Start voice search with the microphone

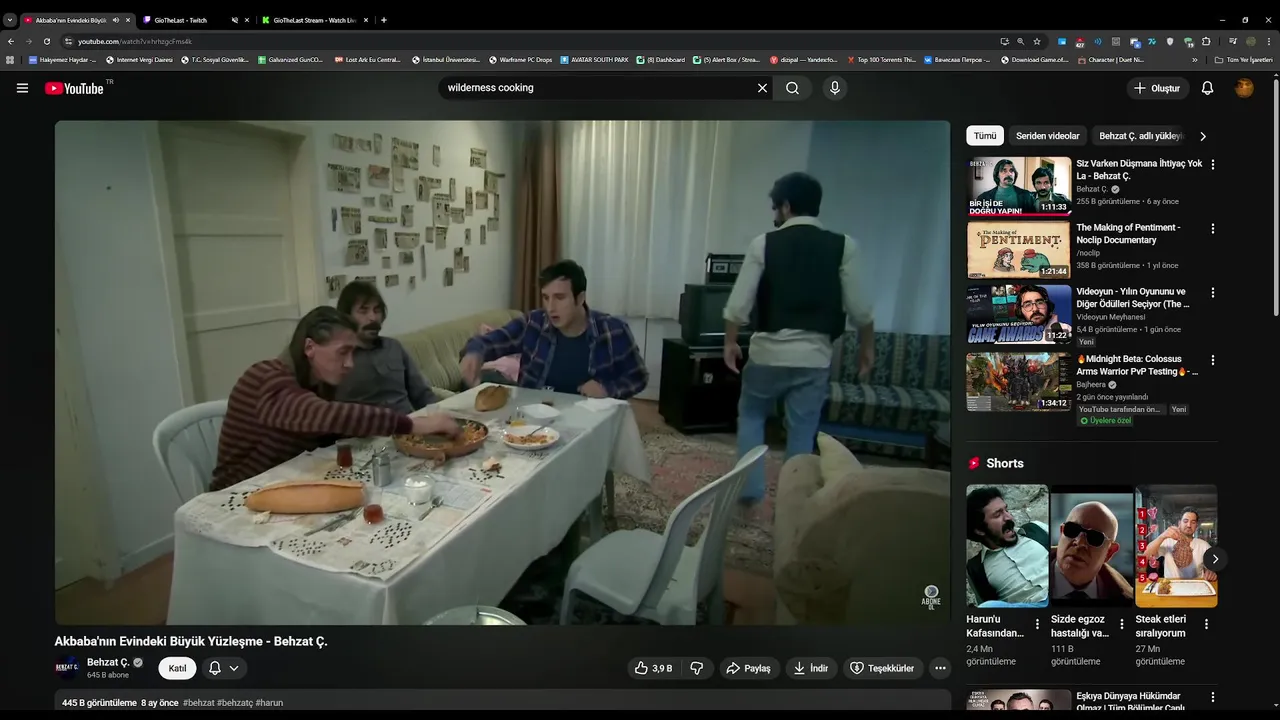point(835,88)
